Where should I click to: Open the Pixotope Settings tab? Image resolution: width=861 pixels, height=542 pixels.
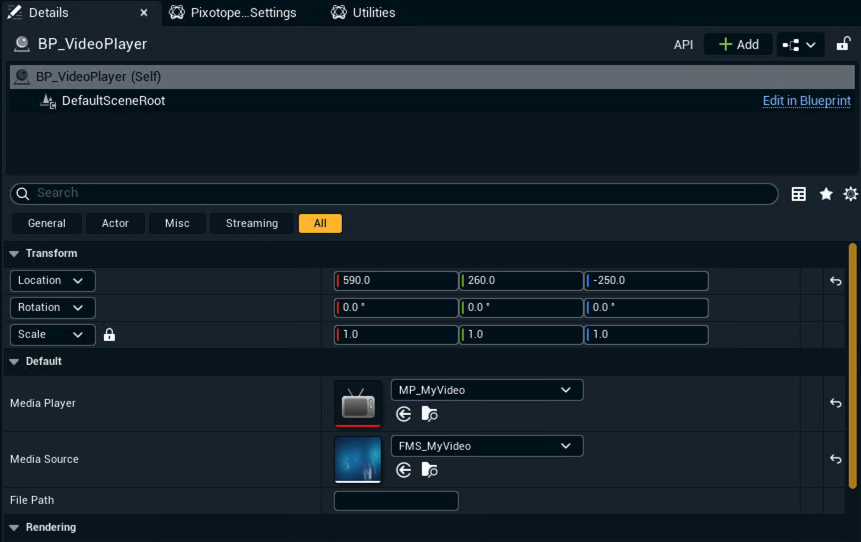click(233, 13)
